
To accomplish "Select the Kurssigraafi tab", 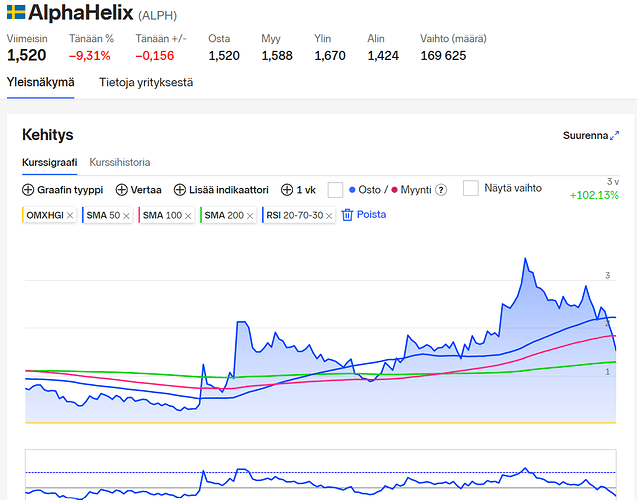I will (50, 162).
